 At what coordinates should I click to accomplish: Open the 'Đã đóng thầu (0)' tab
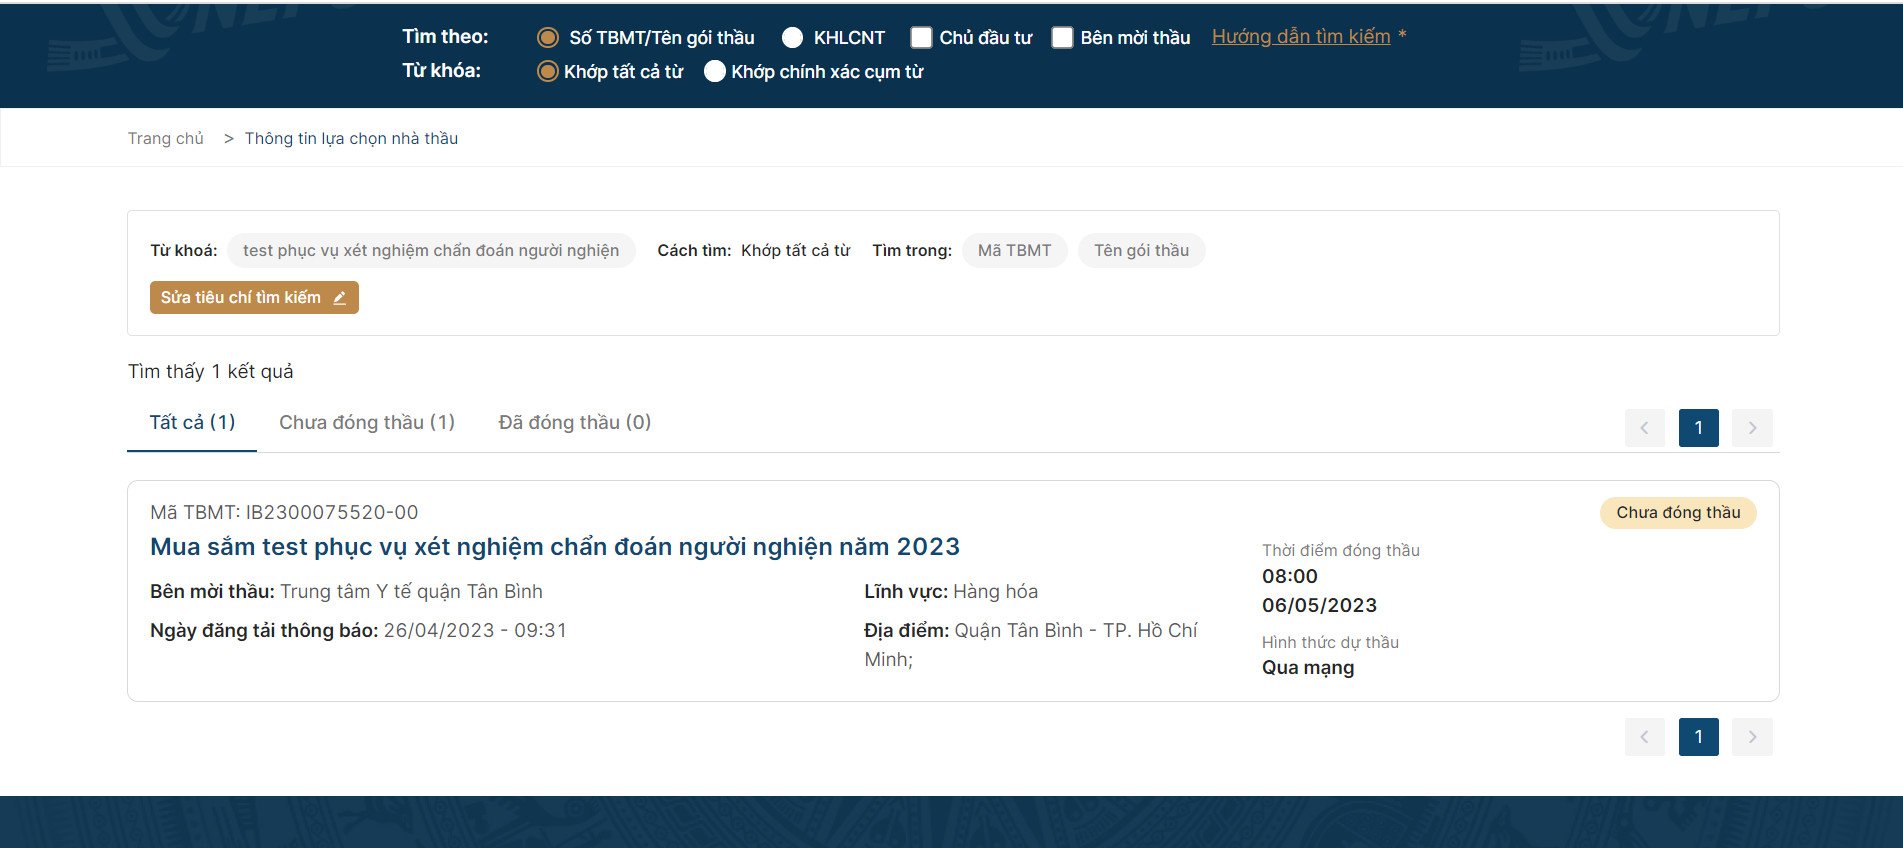pos(575,423)
